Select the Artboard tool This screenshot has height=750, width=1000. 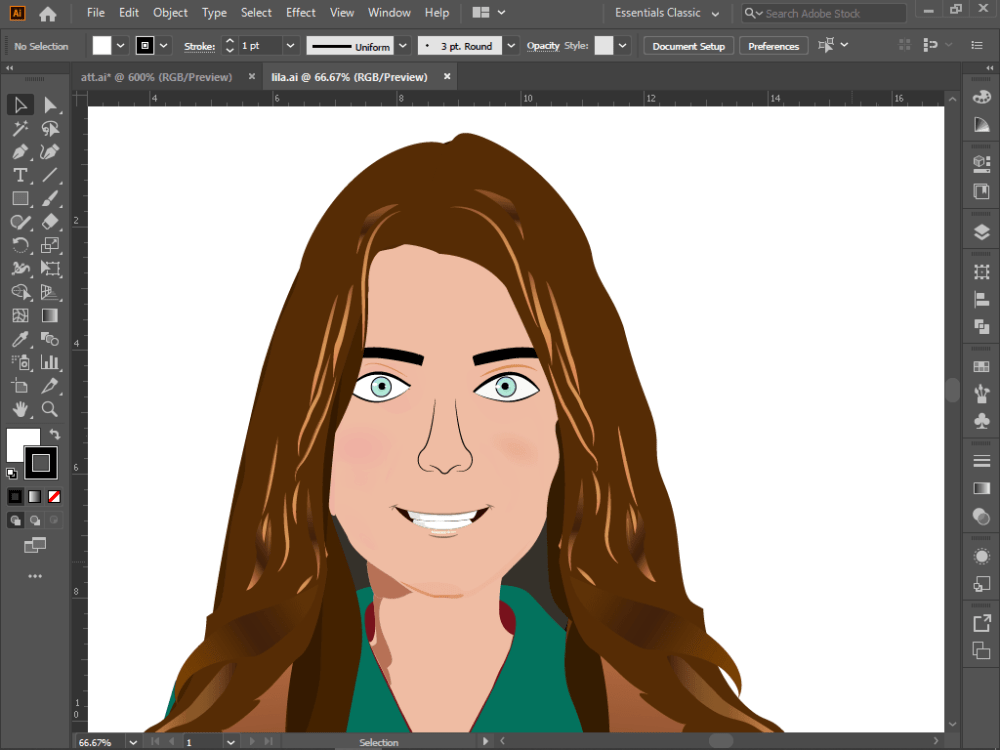click(20, 386)
